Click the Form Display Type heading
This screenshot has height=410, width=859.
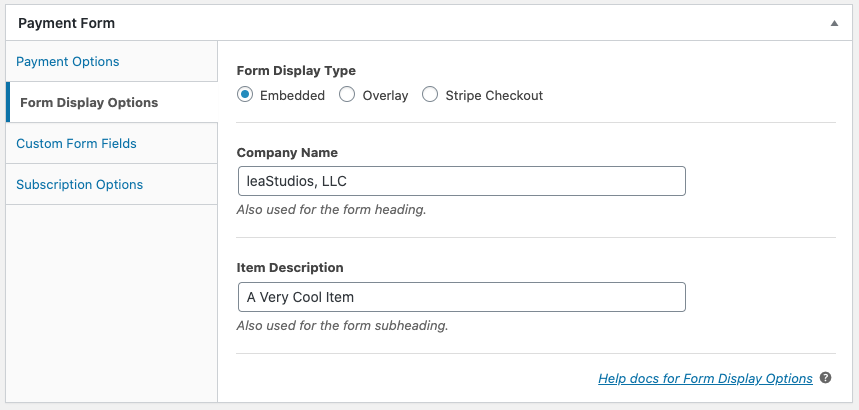pos(296,71)
